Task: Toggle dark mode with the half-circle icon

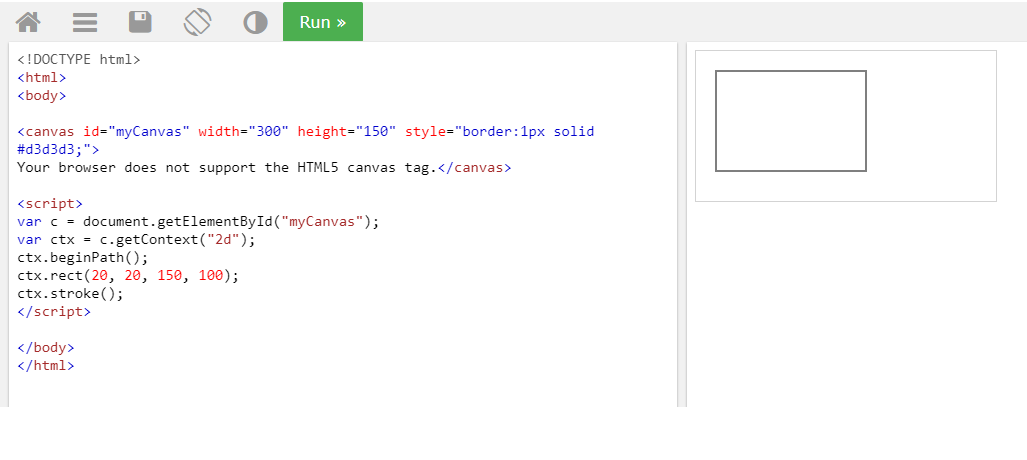Action: [255, 22]
